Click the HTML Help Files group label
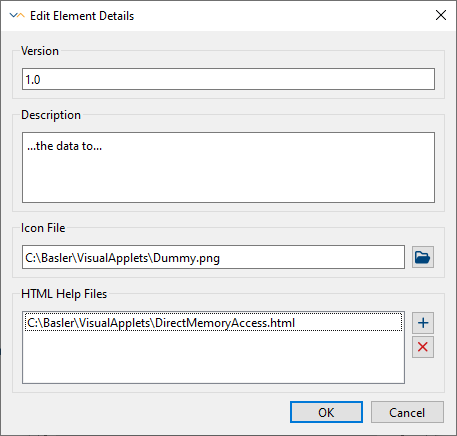This screenshot has height=436, width=457. [64, 294]
